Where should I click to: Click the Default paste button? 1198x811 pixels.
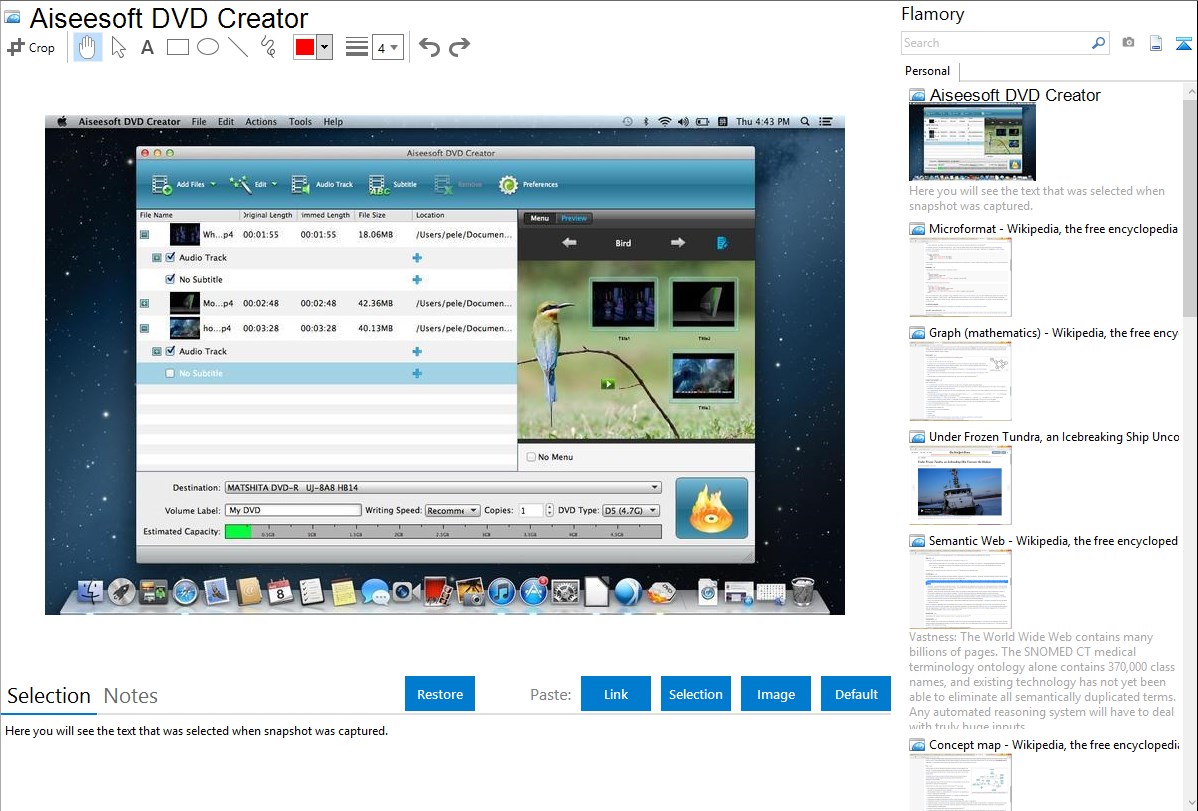pyautogui.click(x=856, y=694)
